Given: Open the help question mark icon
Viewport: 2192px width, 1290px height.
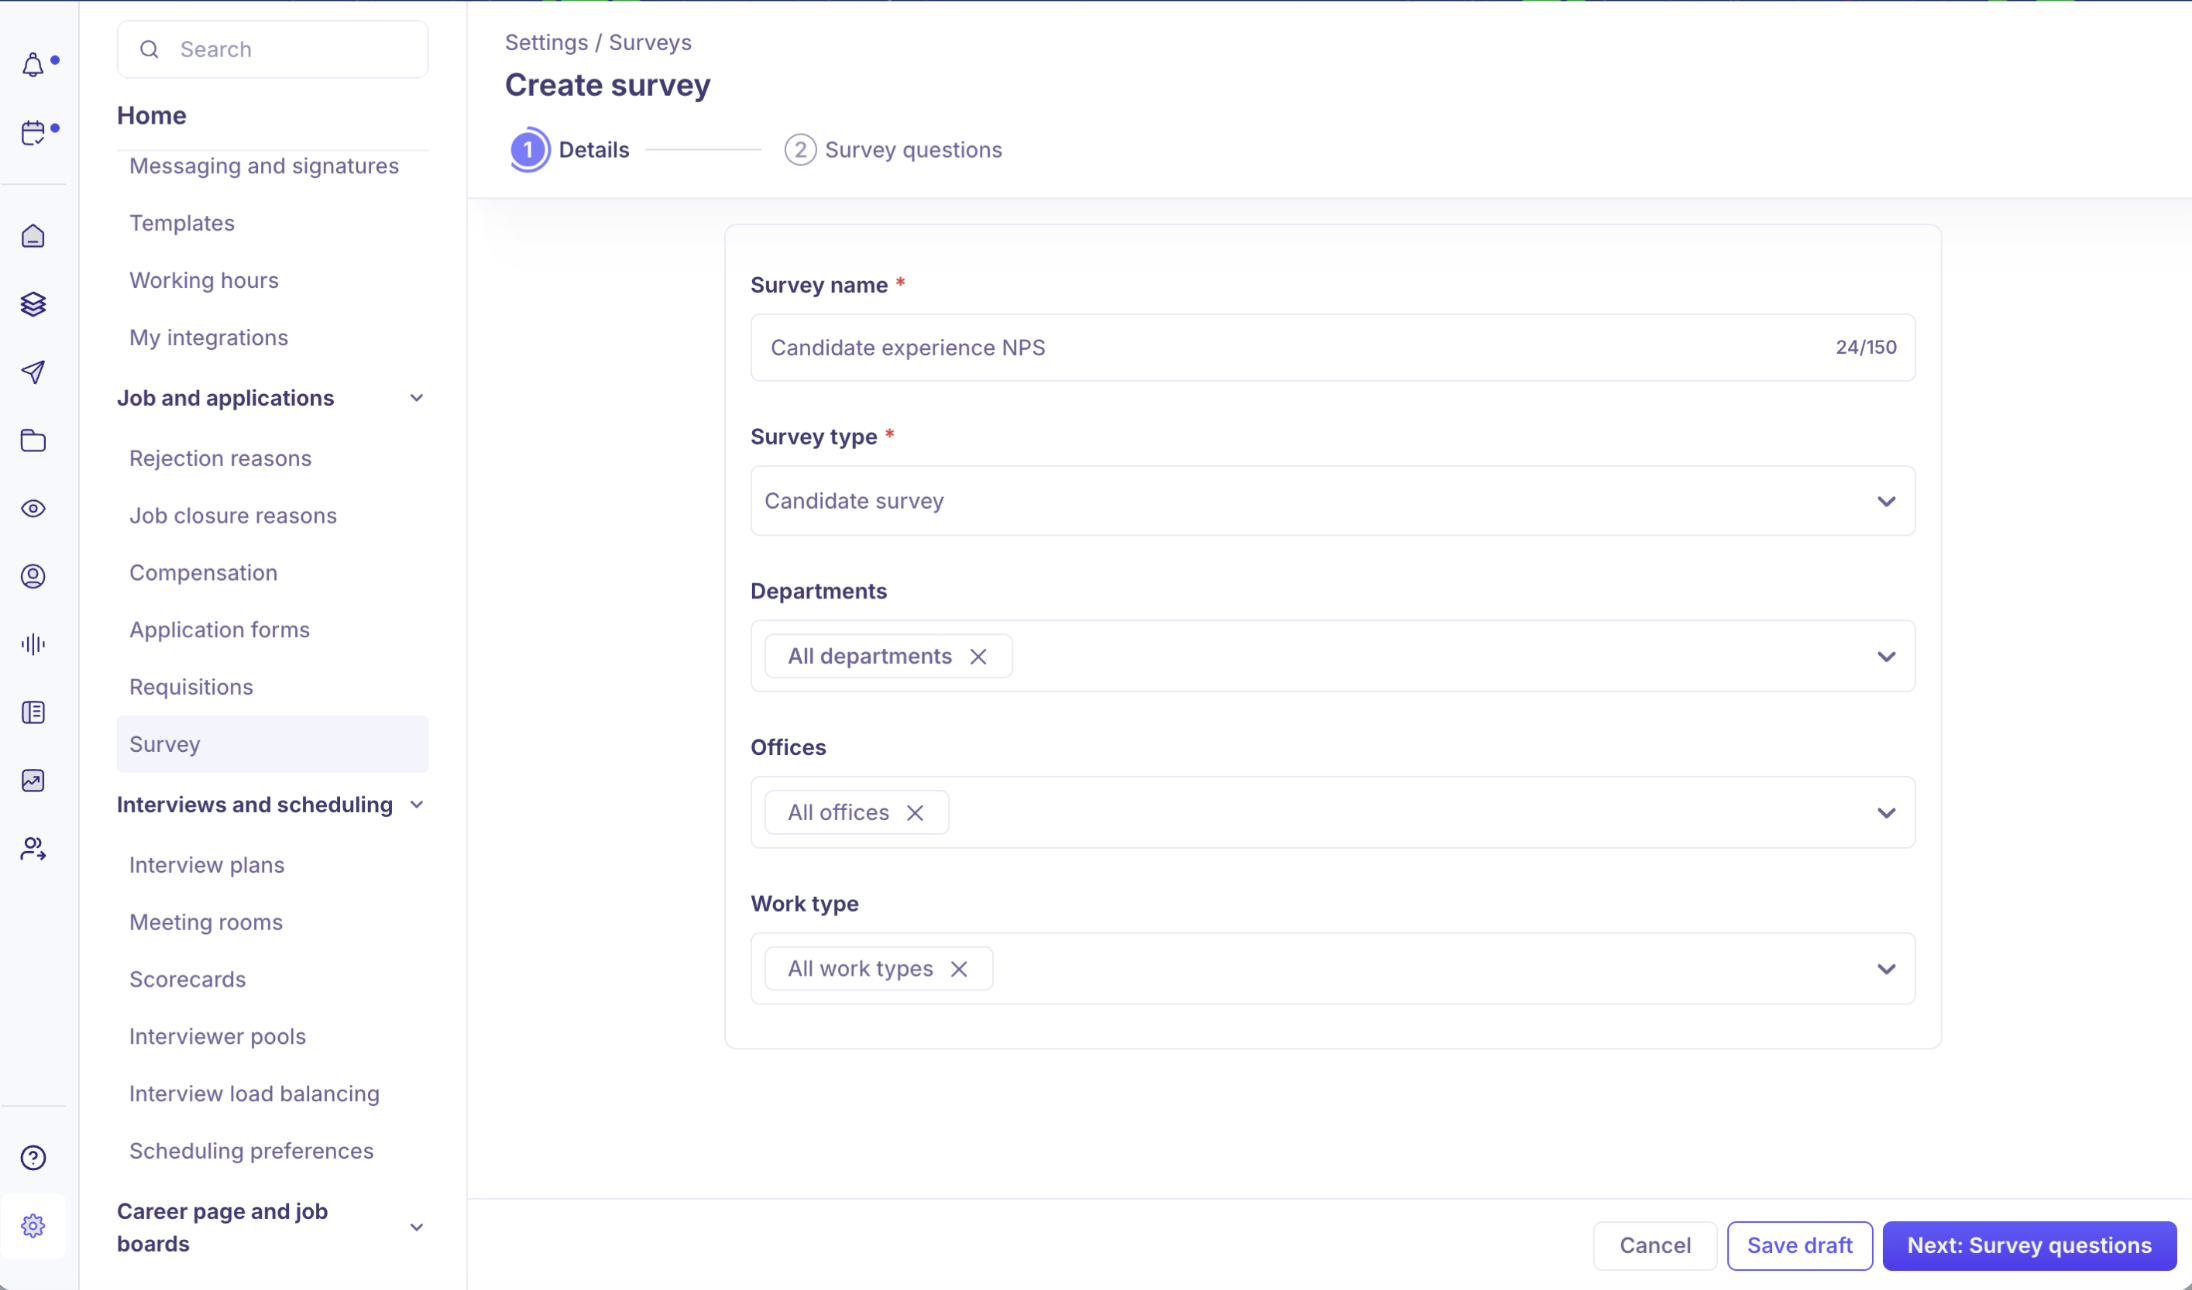Looking at the screenshot, I should point(33,1157).
